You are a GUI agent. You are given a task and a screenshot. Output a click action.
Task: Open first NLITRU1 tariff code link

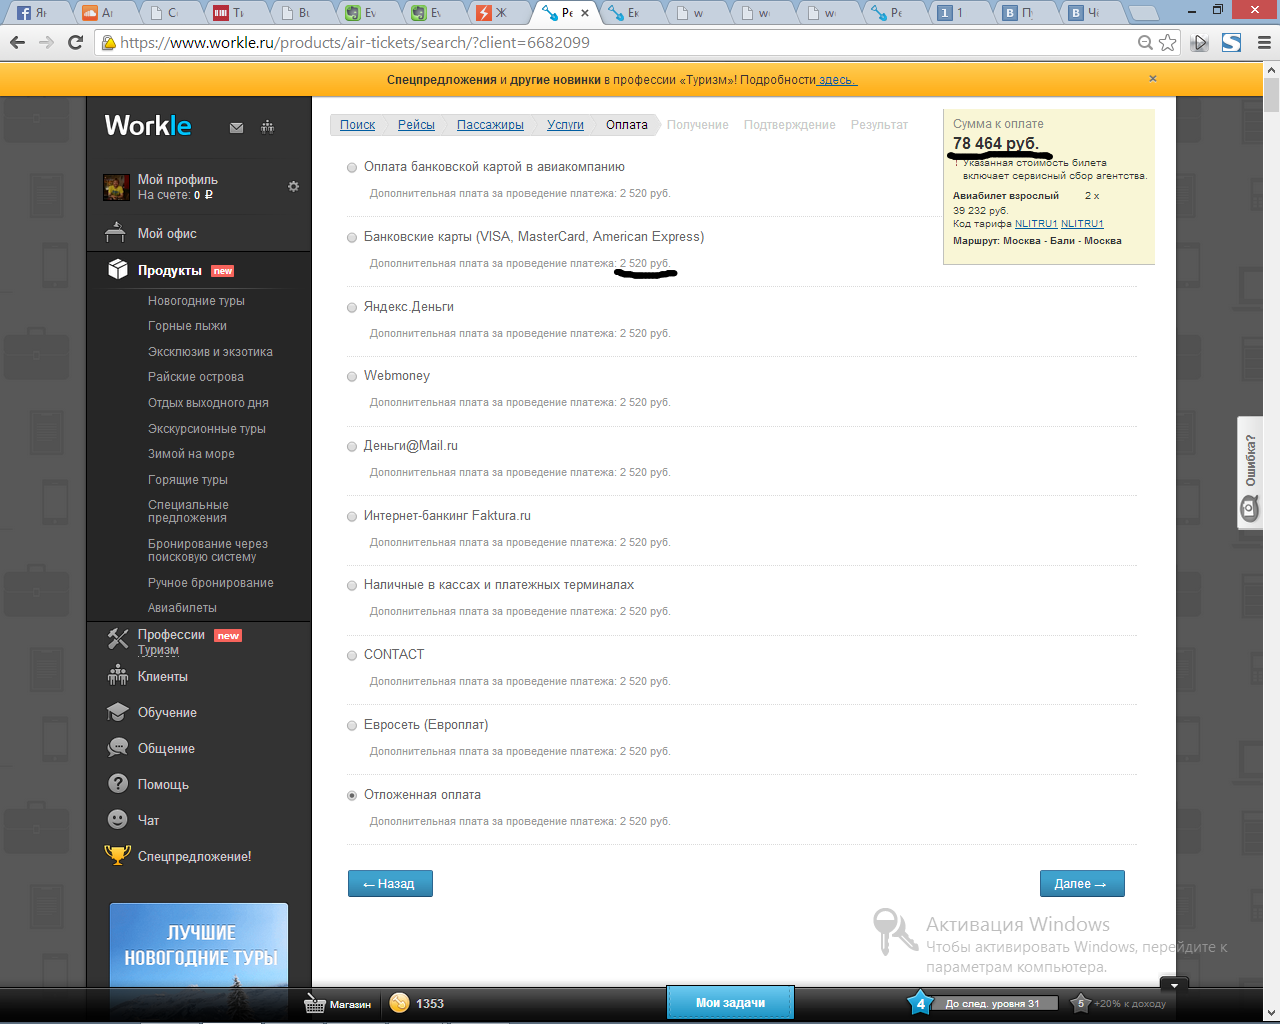pyautogui.click(x=1036, y=224)
